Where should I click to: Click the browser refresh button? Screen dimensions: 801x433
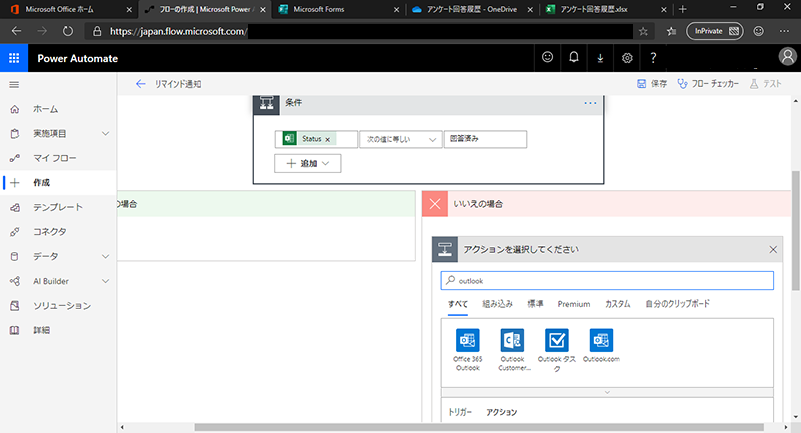pos(67,31)
